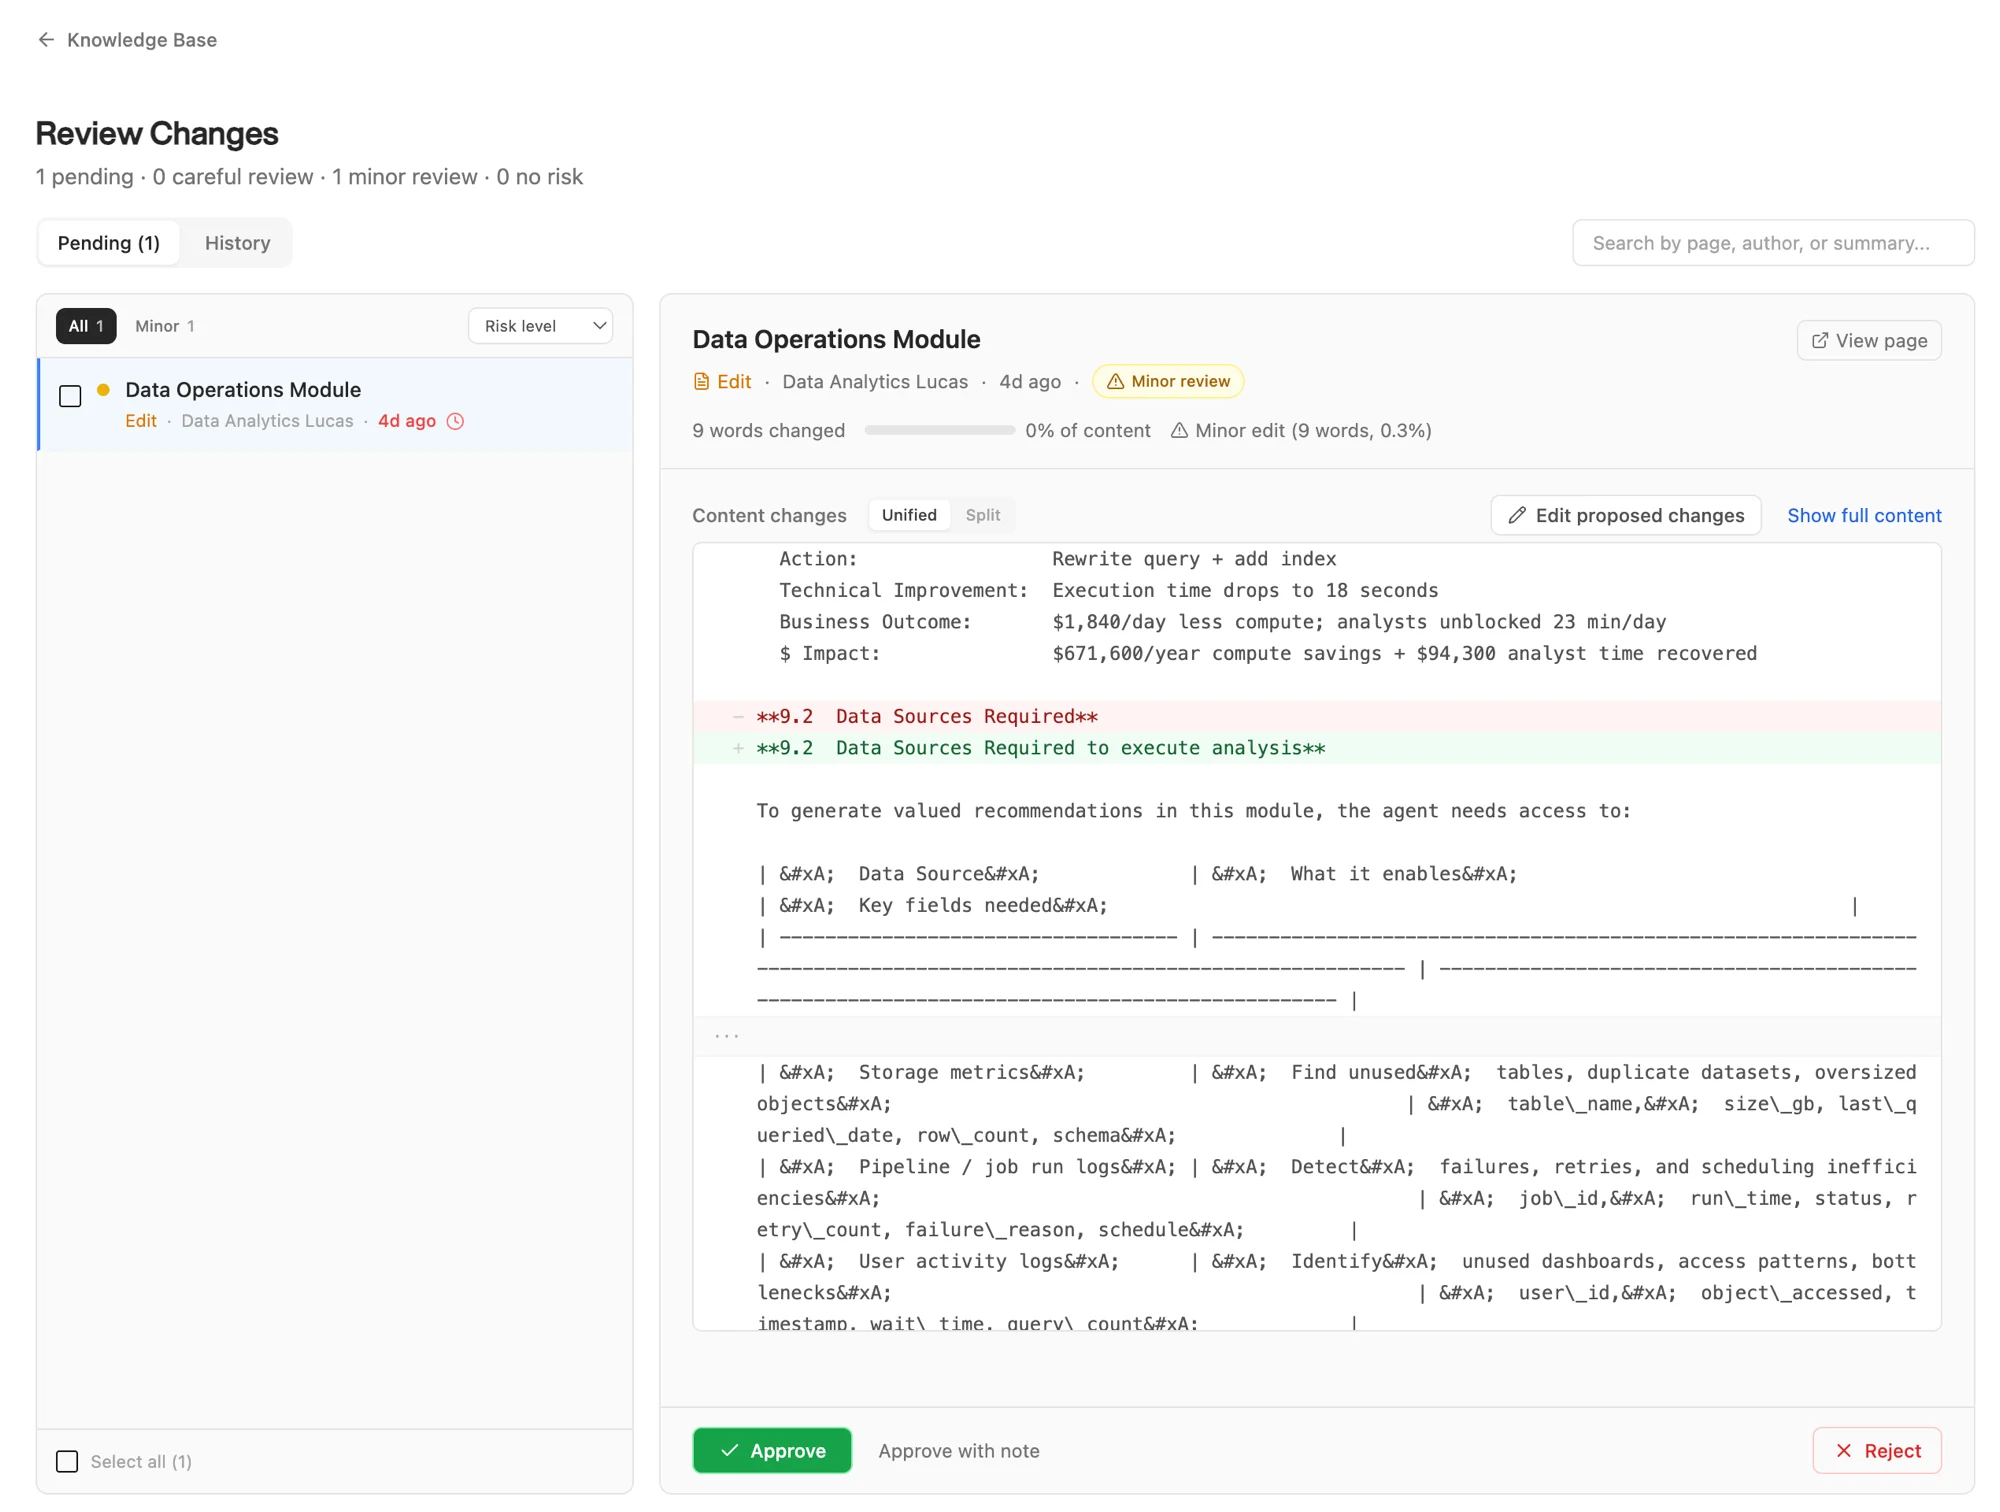
Task: Click the red '4d ago' label in the list item
Action: [x=407, y=421]
